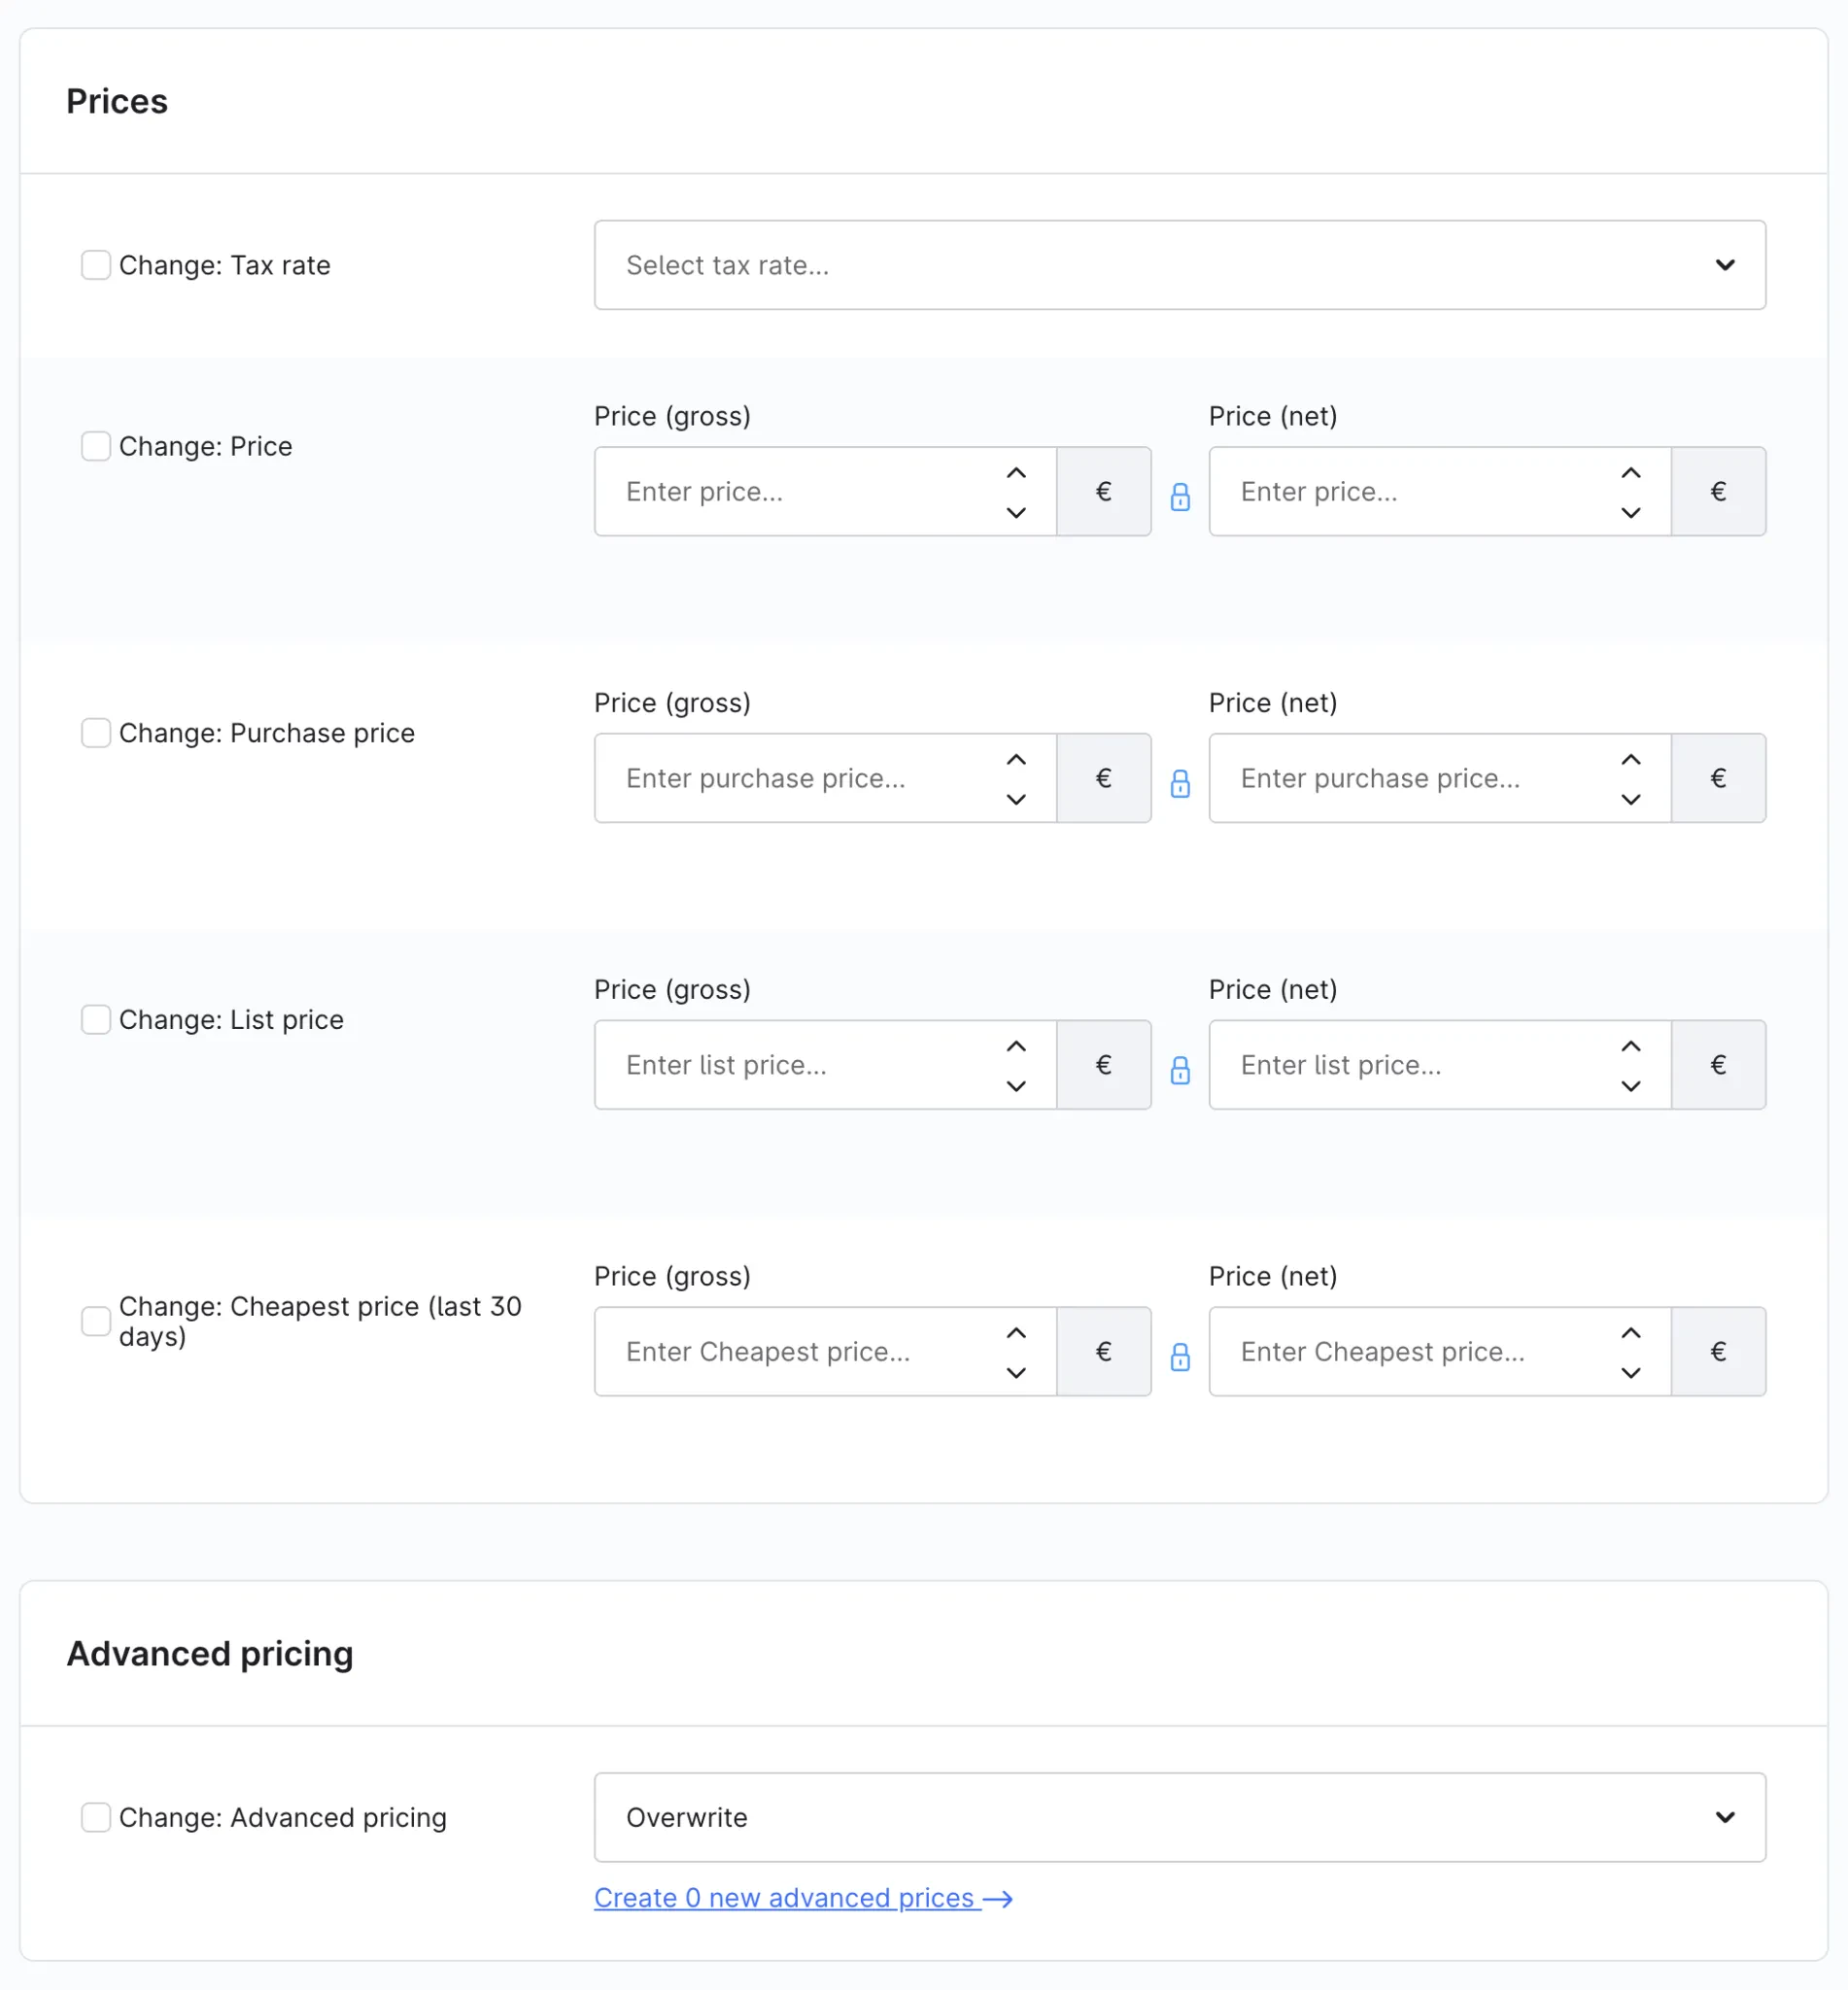Enable Change: List price checkbox
Viewport: 1848px width, 1990px height.
96,1019
